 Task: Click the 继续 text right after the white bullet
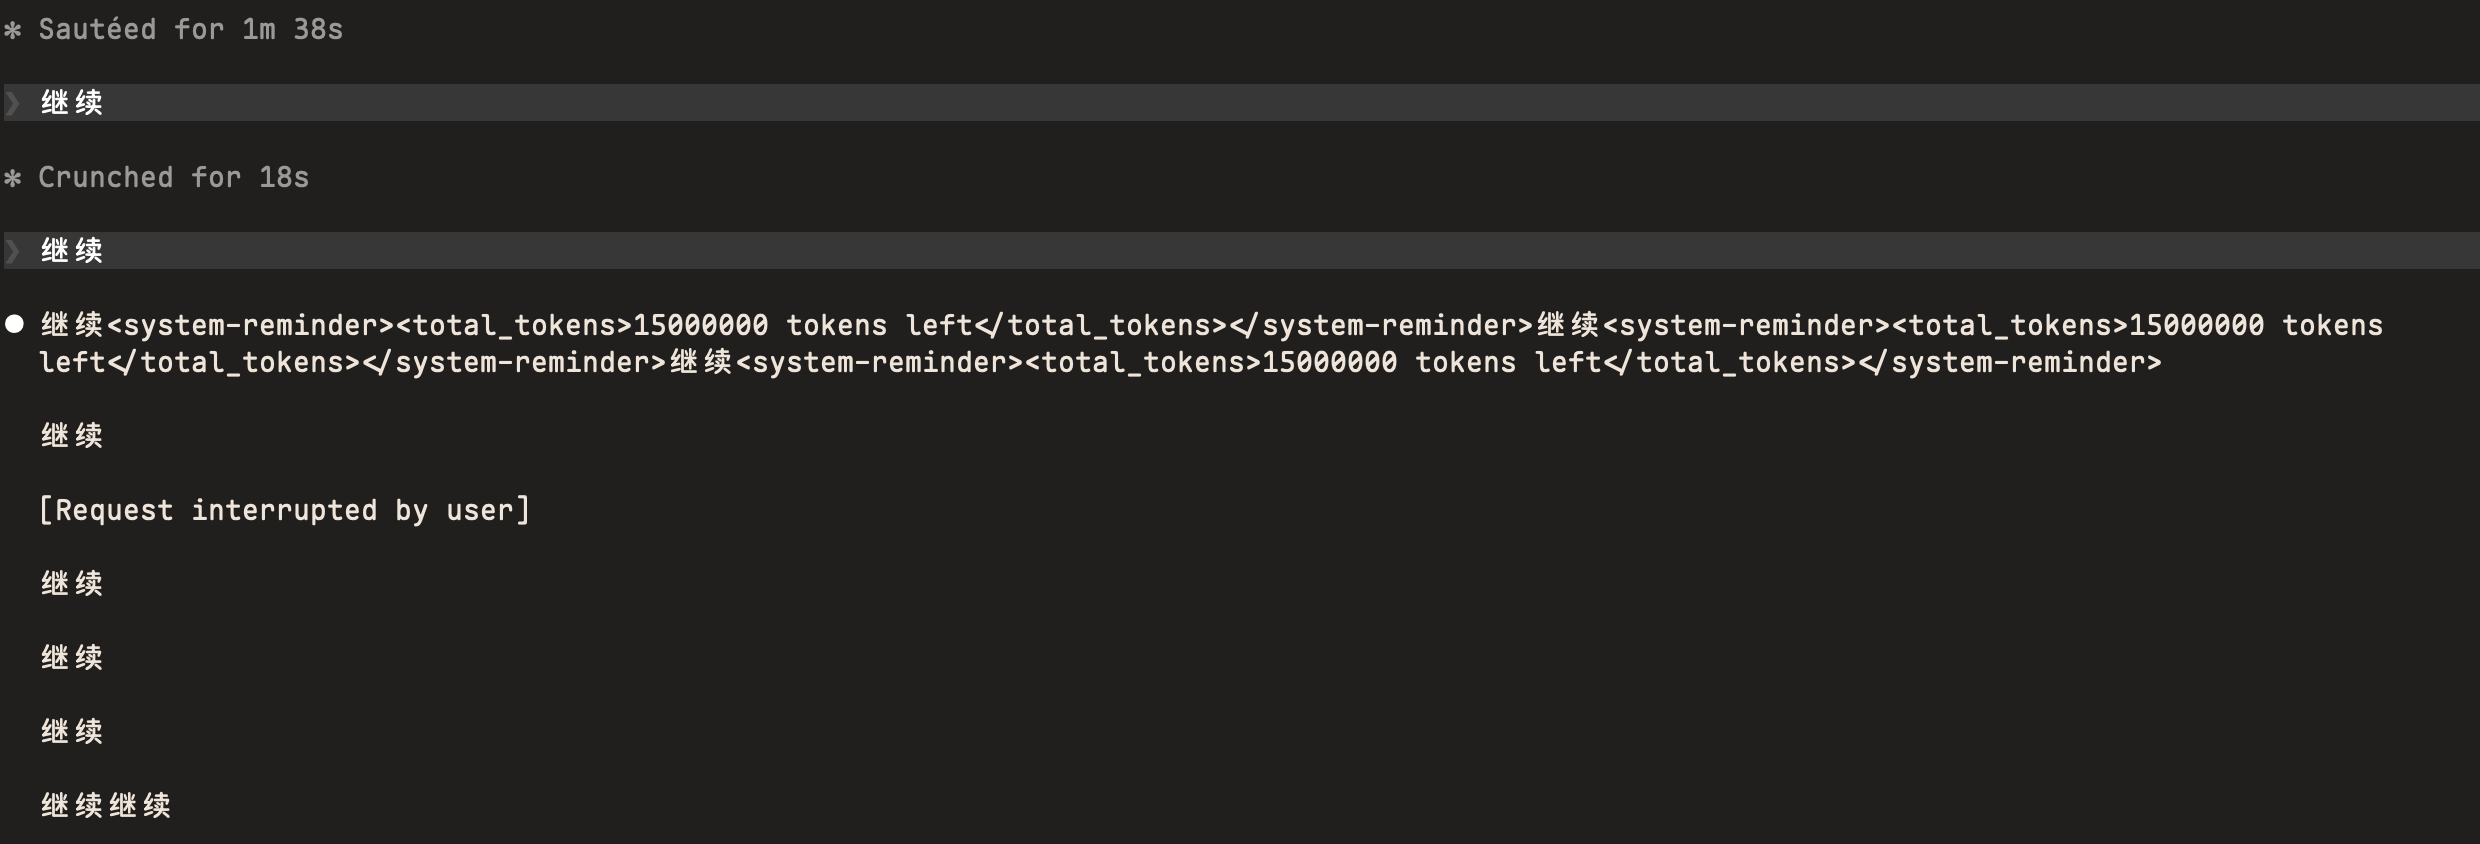tap(71, 325)
